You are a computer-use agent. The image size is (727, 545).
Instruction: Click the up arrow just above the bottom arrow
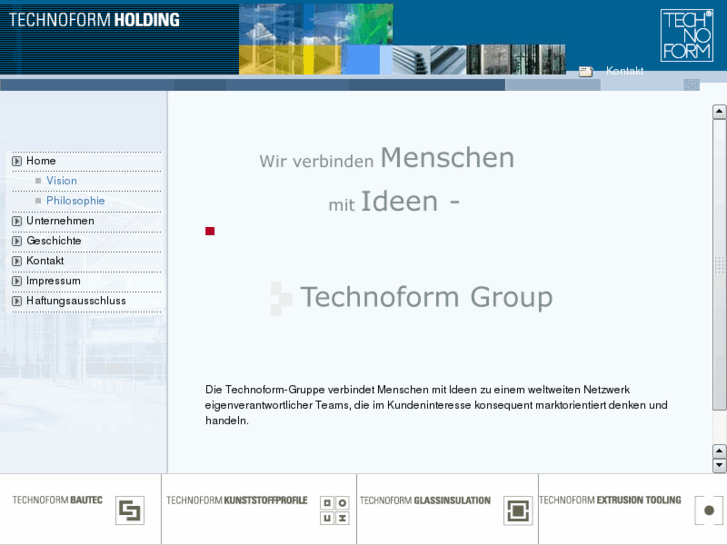point(719,451)
